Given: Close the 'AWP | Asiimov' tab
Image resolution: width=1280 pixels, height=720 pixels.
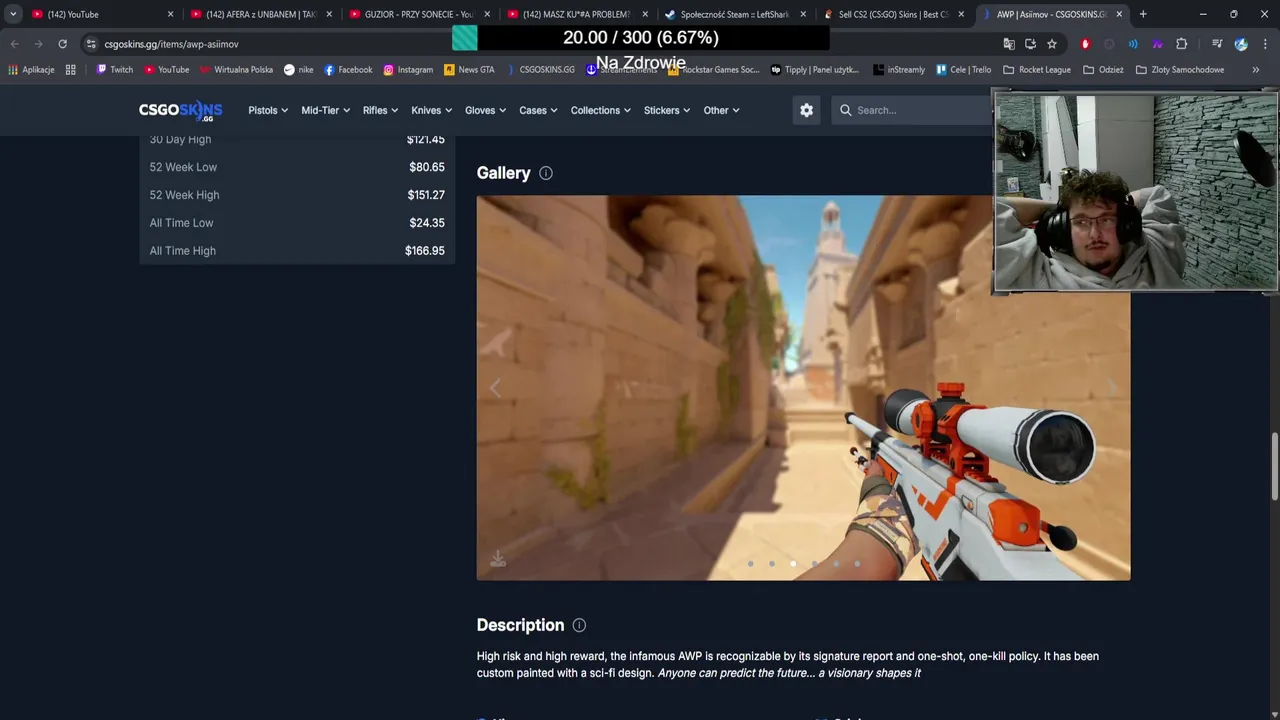Looking at the screenshot, I should point(1119,14).
